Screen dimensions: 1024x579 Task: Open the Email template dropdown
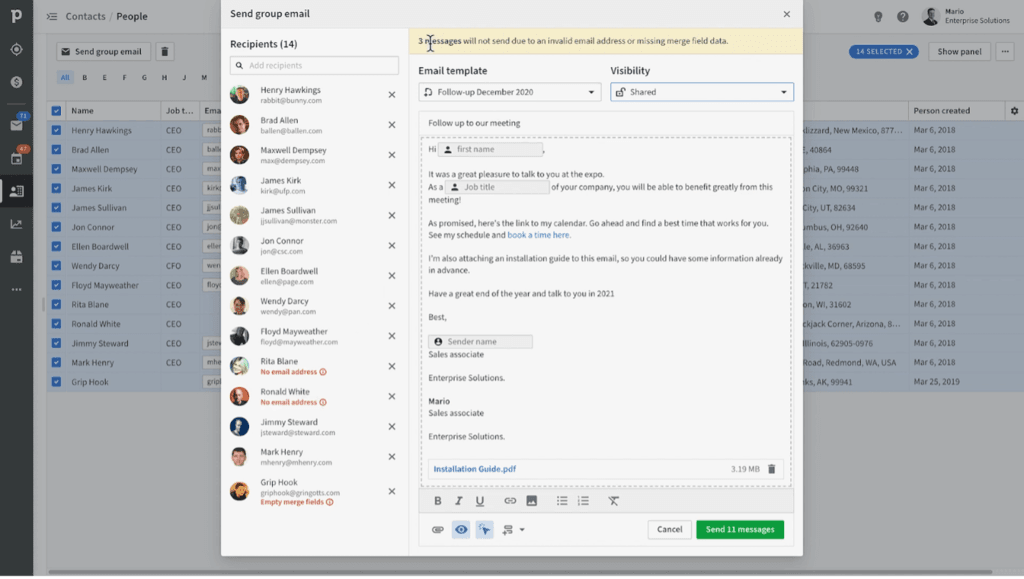510,89
